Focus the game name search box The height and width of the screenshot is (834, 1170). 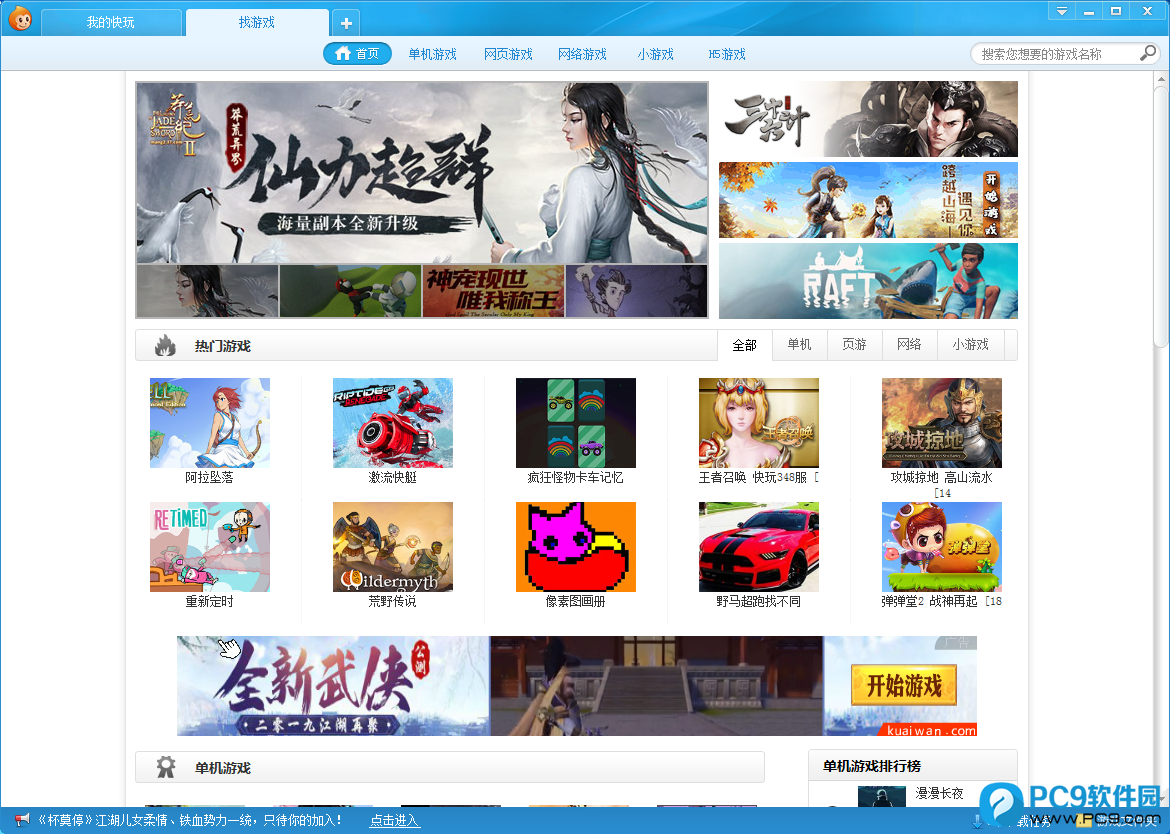(1058, 54)
